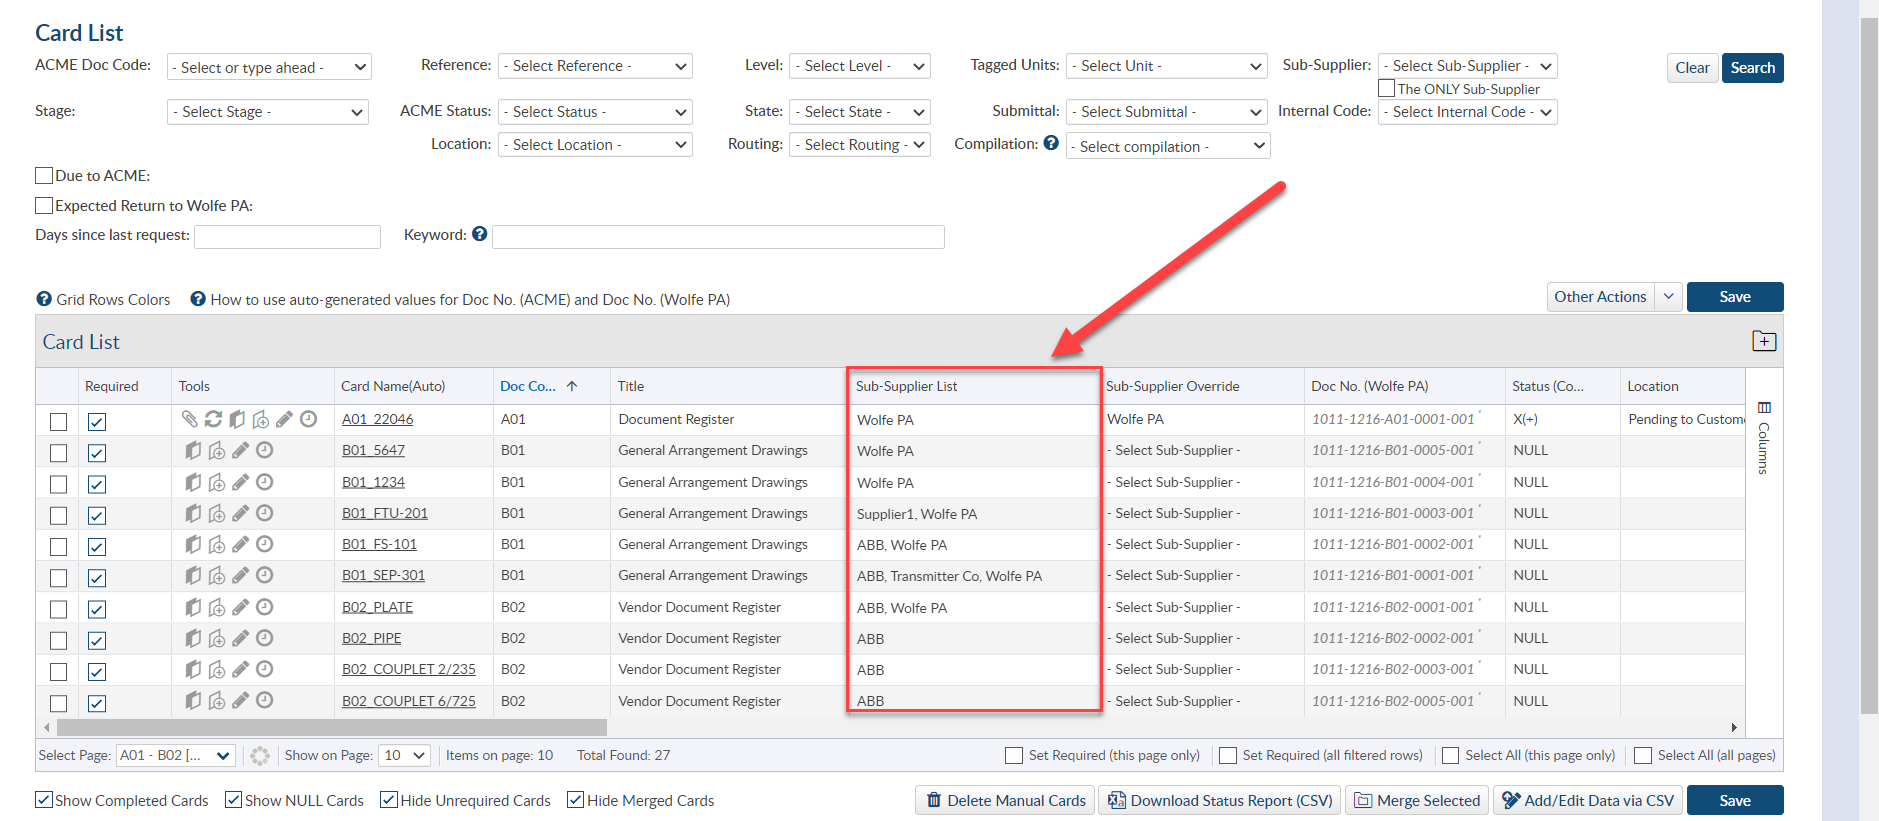Click copy document icon in B01_5647 row
Viewport: 1879px width, 821px height.
[193, 451]
